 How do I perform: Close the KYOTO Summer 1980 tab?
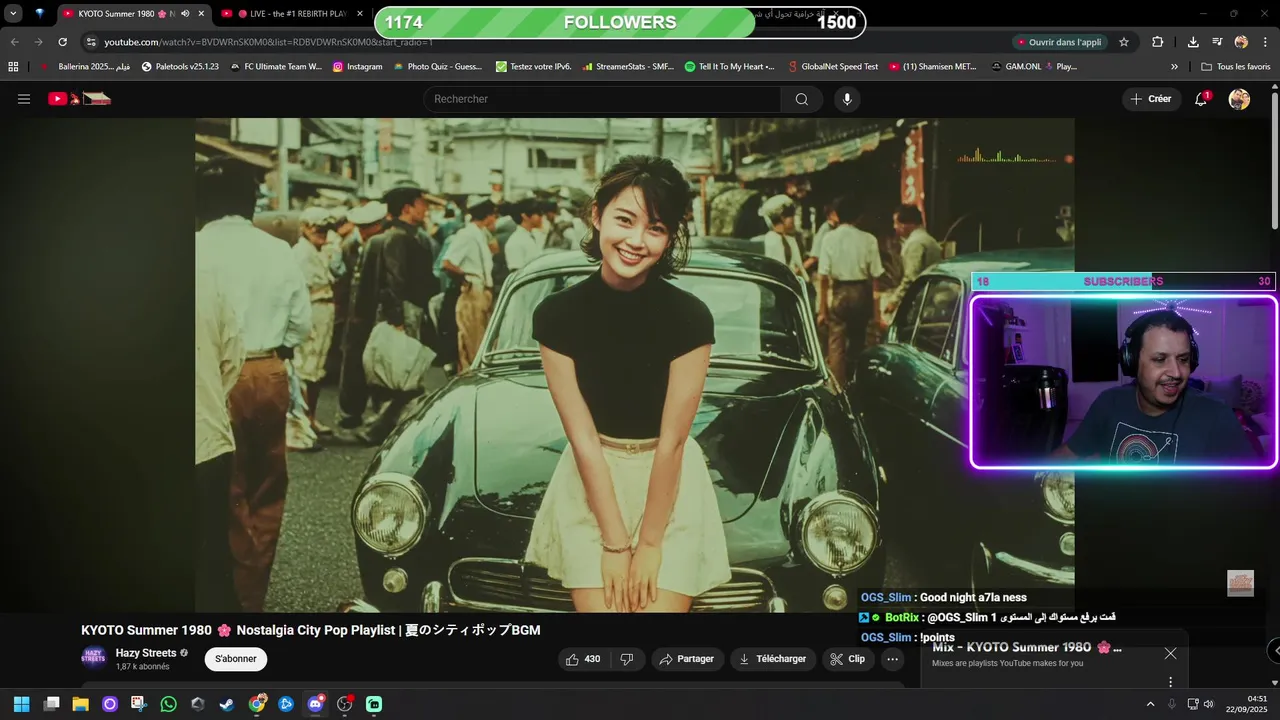point(201,14)
